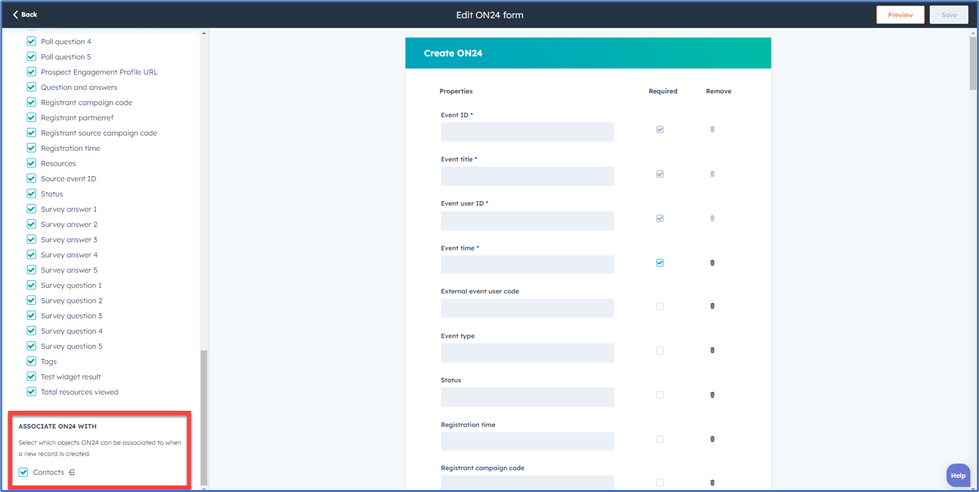
Task: Toggle Required checkbox for Event title
Action: [x=660, y=174]
